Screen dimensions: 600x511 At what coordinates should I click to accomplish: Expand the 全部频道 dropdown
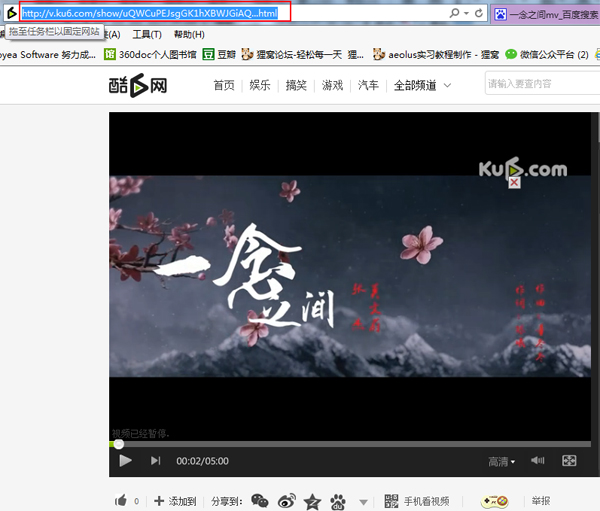click(422, 85)
